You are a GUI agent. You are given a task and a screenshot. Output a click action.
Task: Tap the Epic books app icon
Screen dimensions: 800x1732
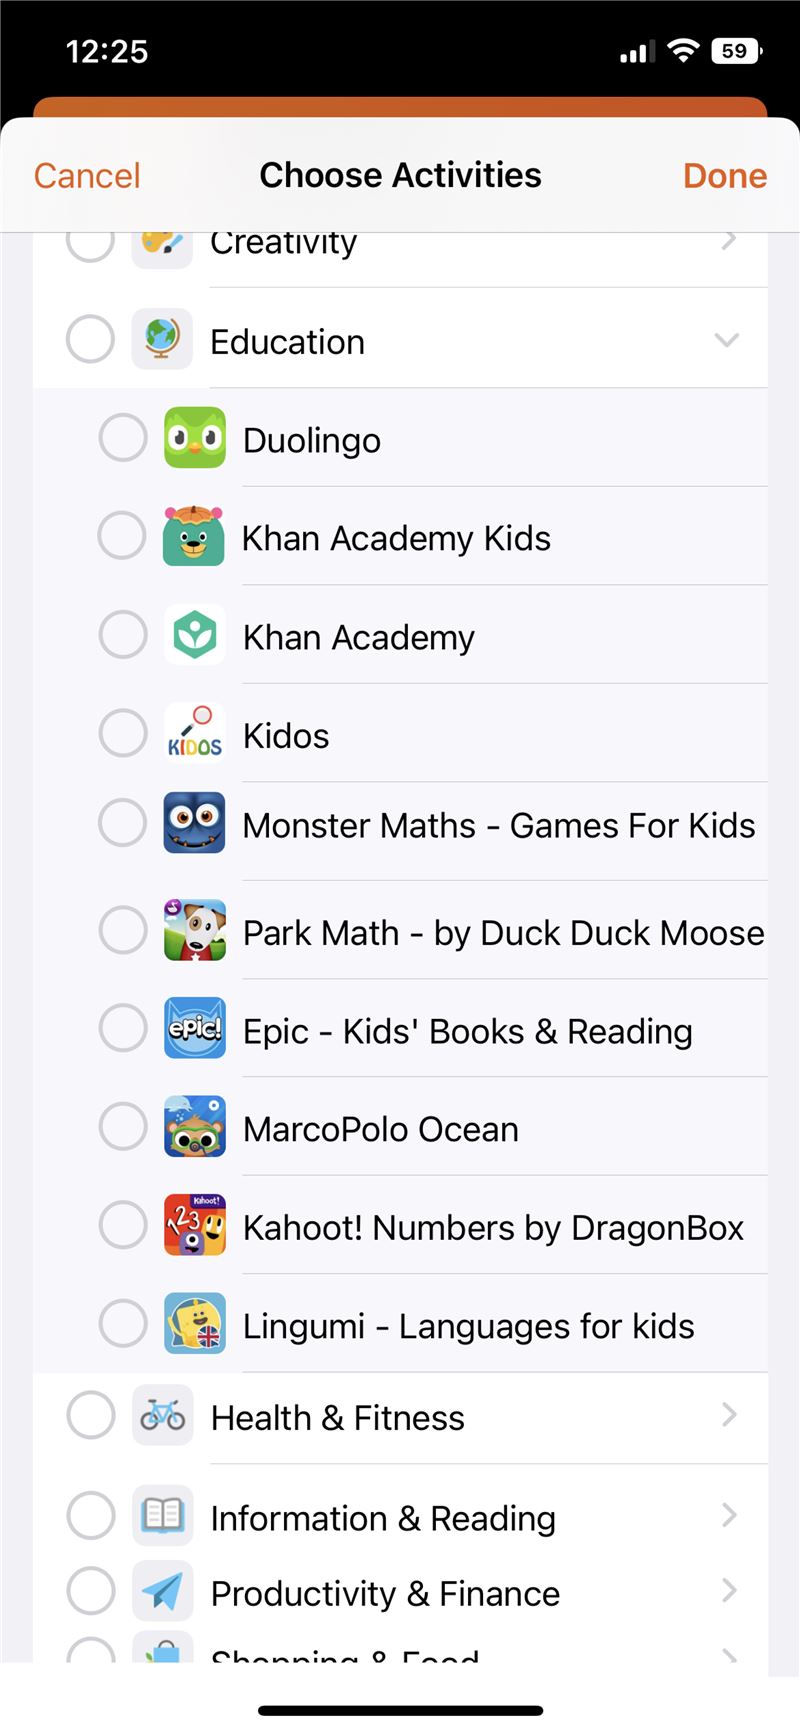(x=194, y=1028)
